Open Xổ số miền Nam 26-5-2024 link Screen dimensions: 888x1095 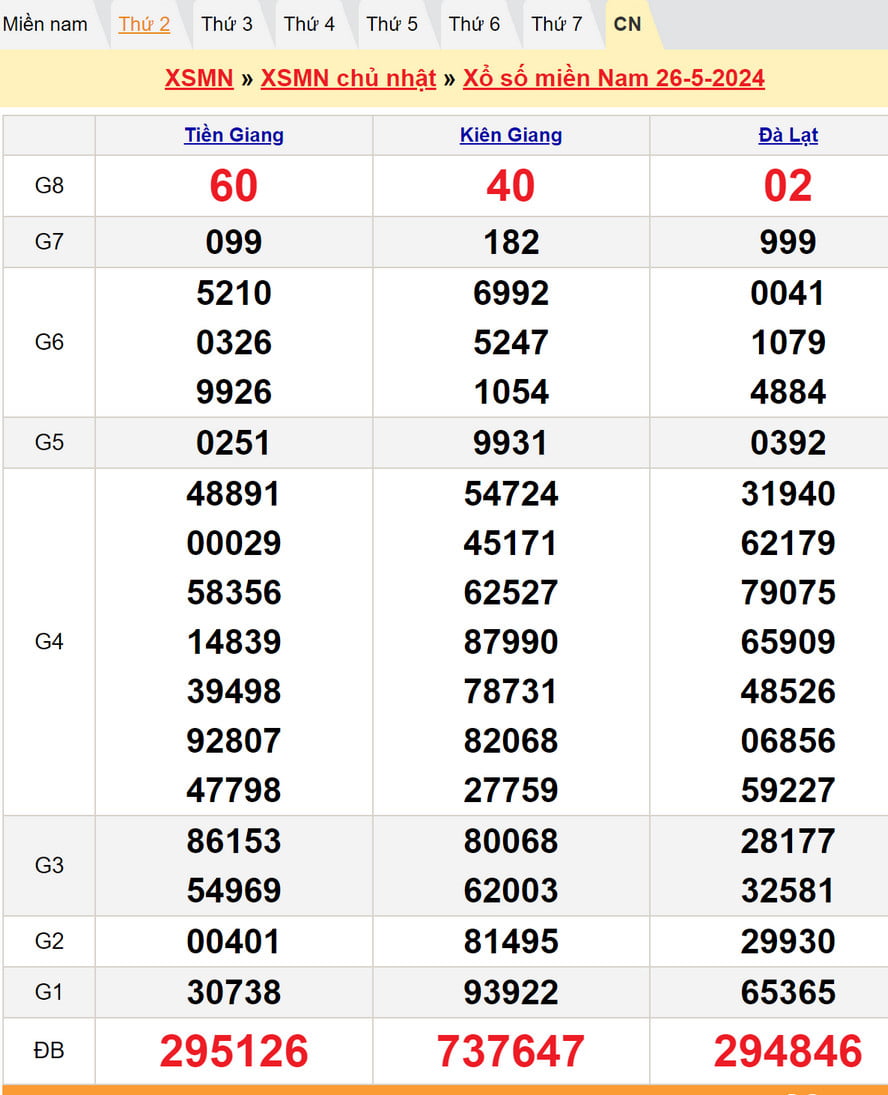pyautogui.click(x=613, y=79)
